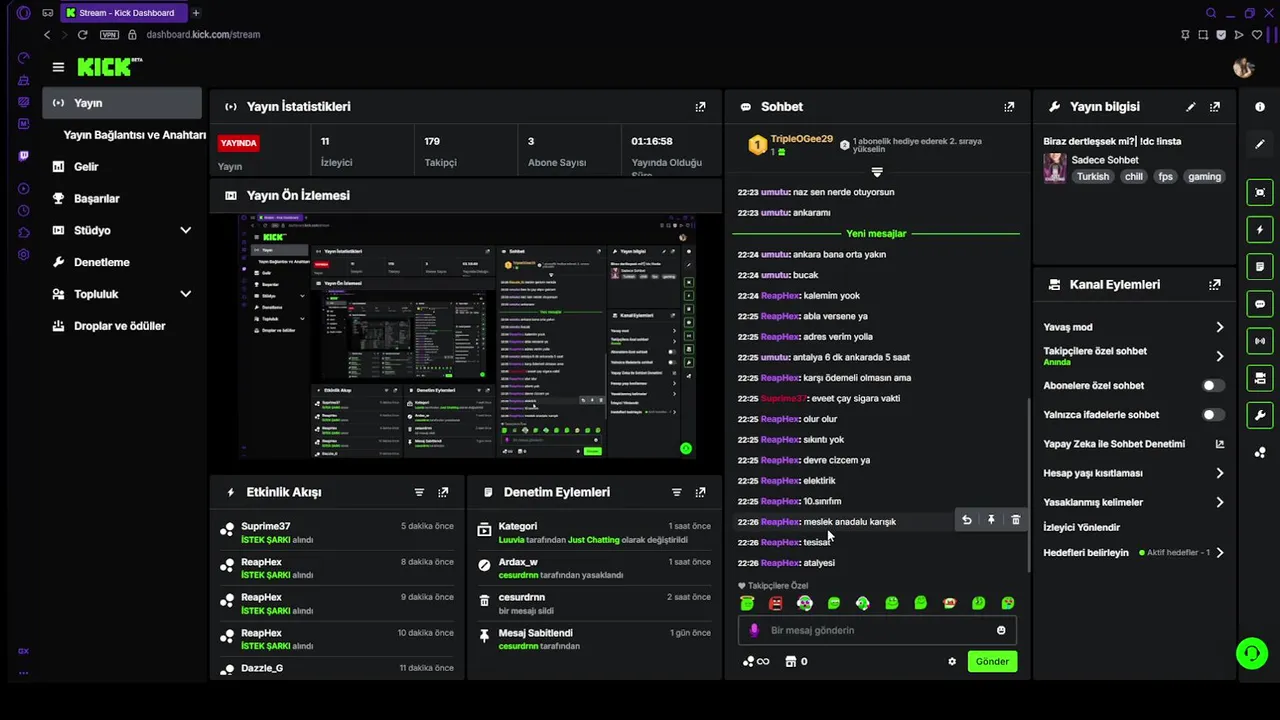The height and width of the screenshot is (720, 1280).
Task: Toggle Yalnızca ifadelerle sohbet switch
Action: click(1212, 414)
